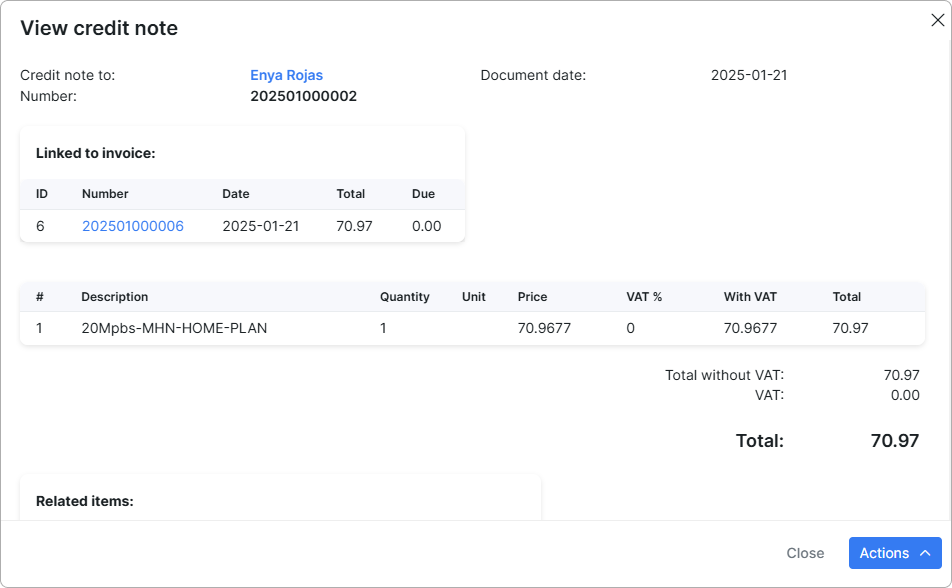Image resolution: width=952 pixels, height=588 pixels.
Task: Click the 'Document date:' label
Action: point(533,75)
